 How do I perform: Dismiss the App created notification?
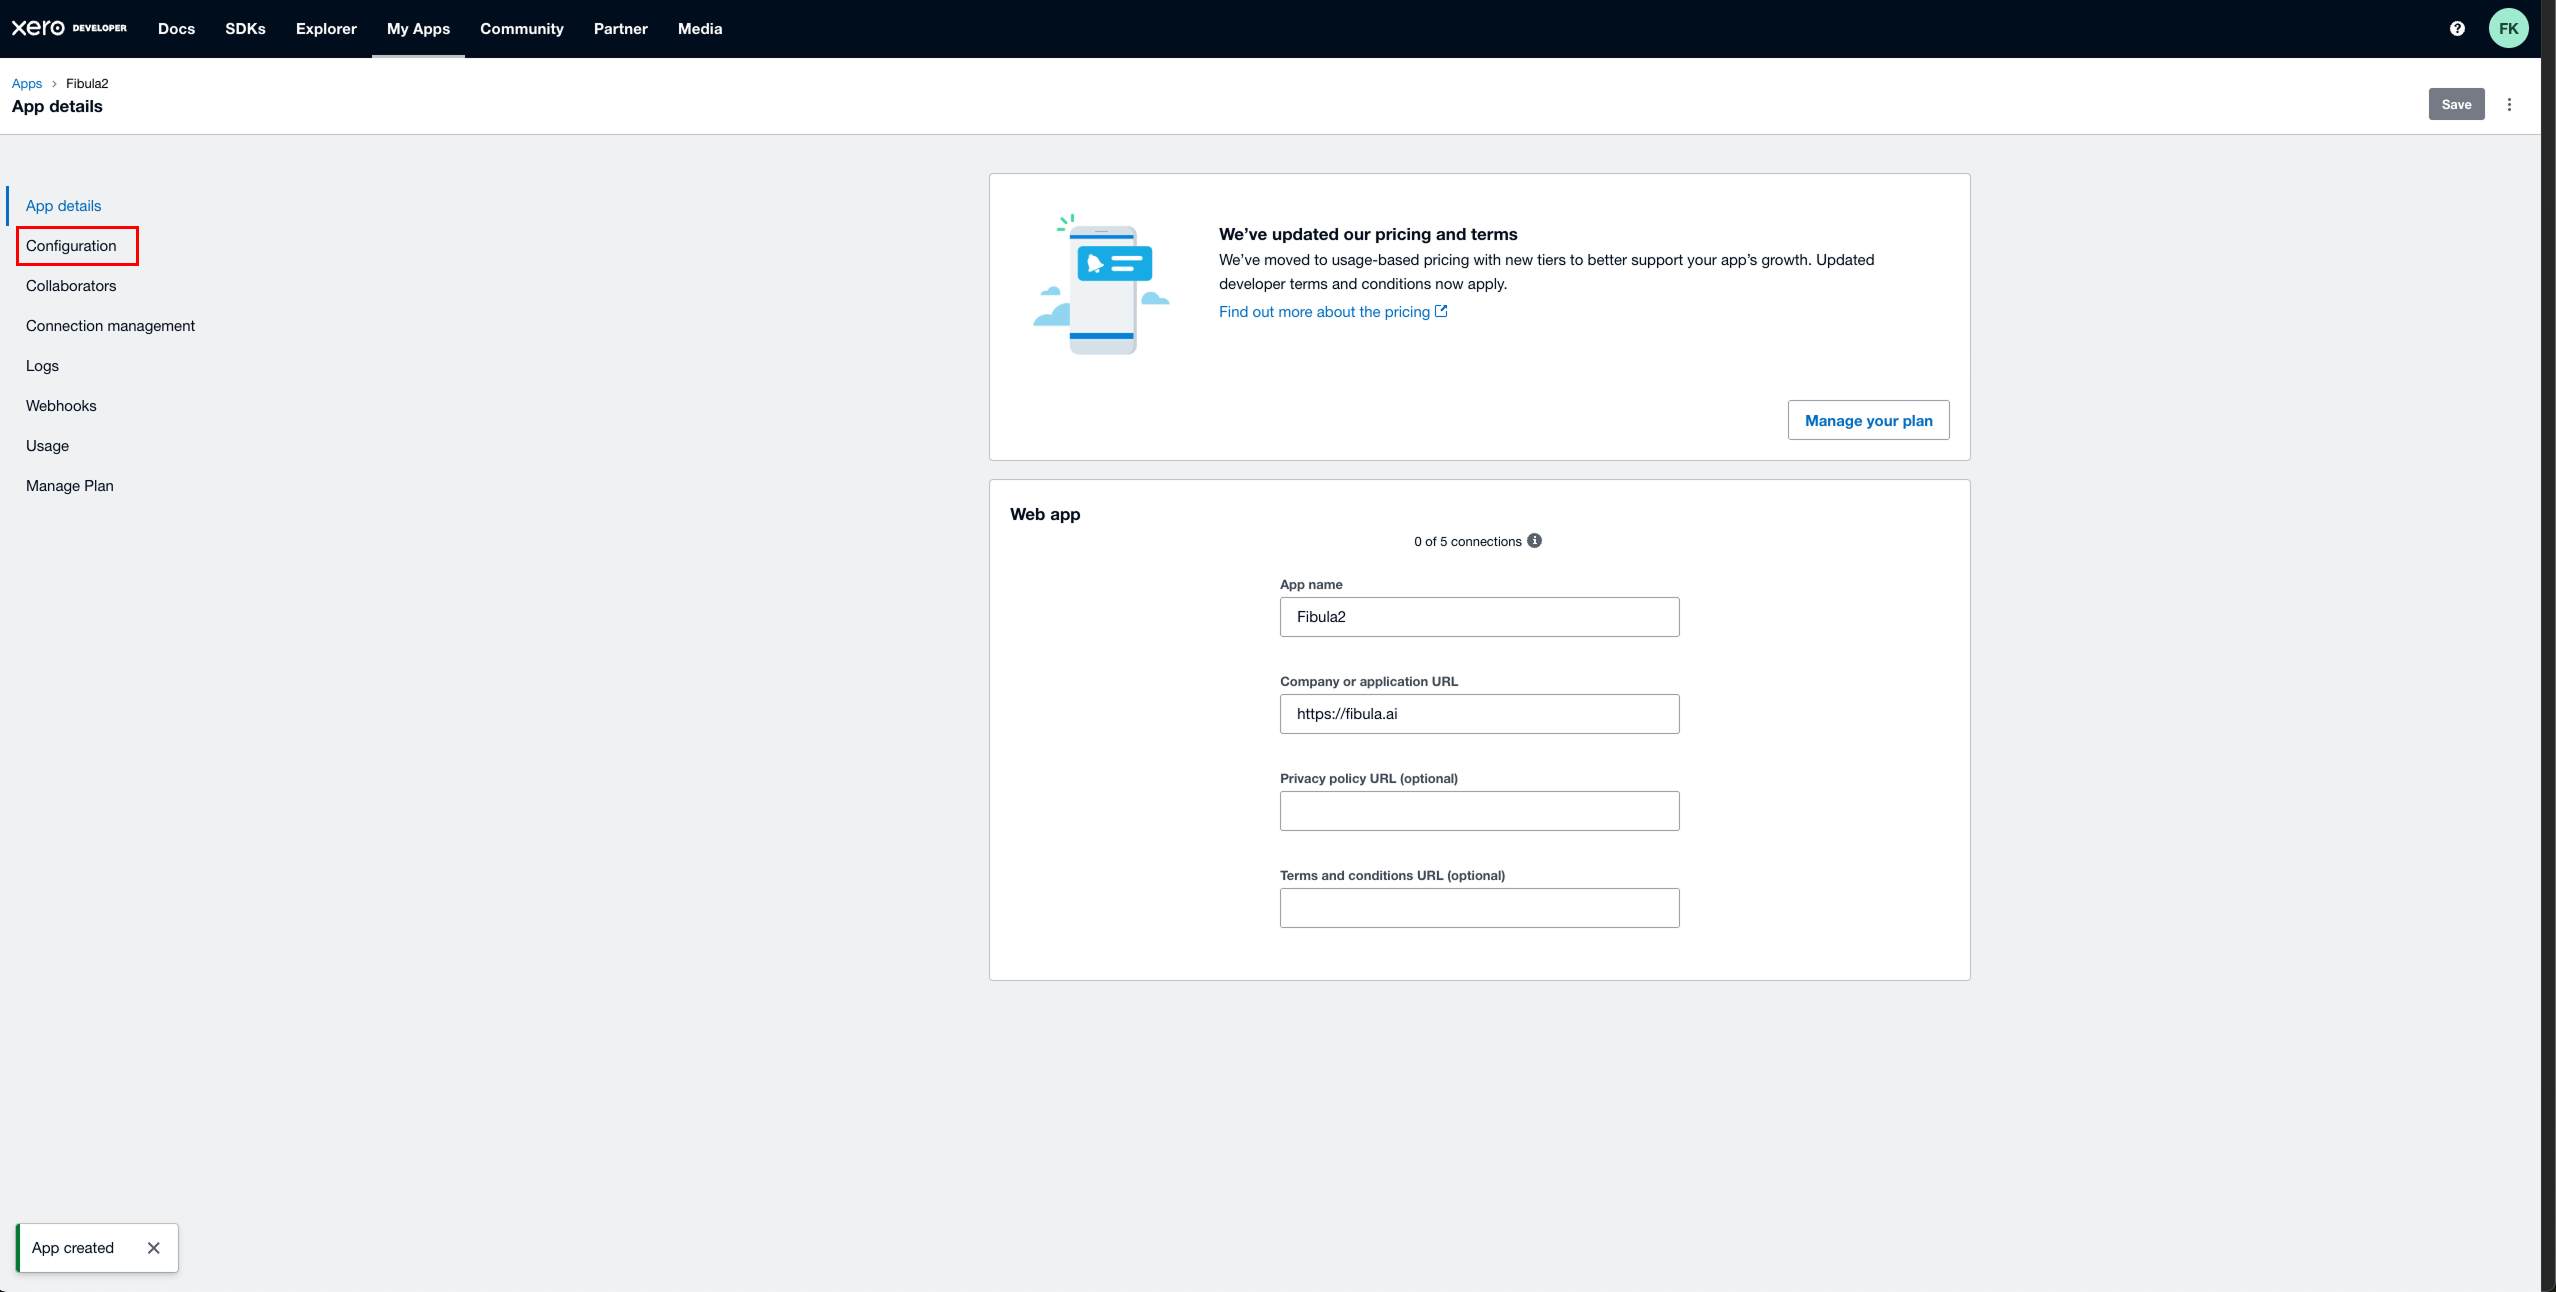coord(153,1248)
